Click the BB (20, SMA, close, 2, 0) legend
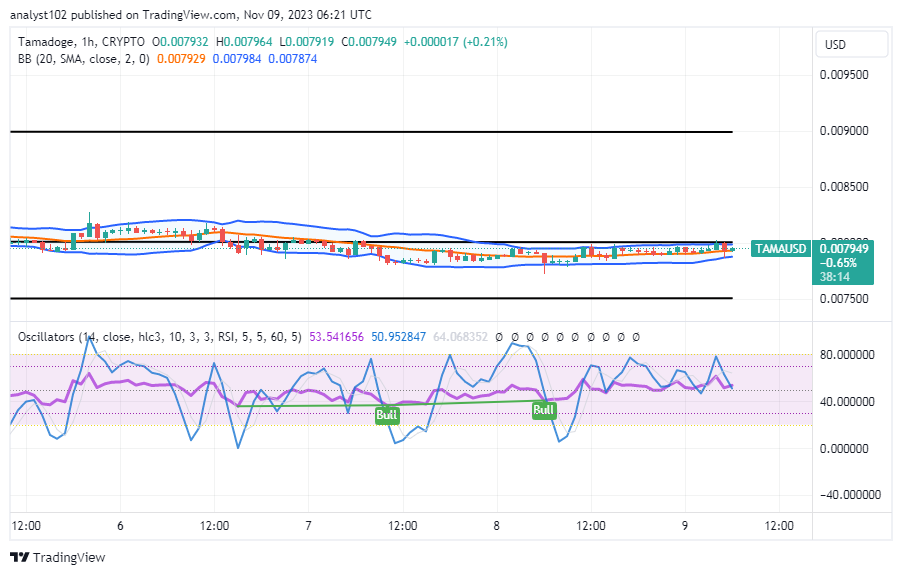The image size is (902, 575). pyautogui.click(x=83, y=59)
